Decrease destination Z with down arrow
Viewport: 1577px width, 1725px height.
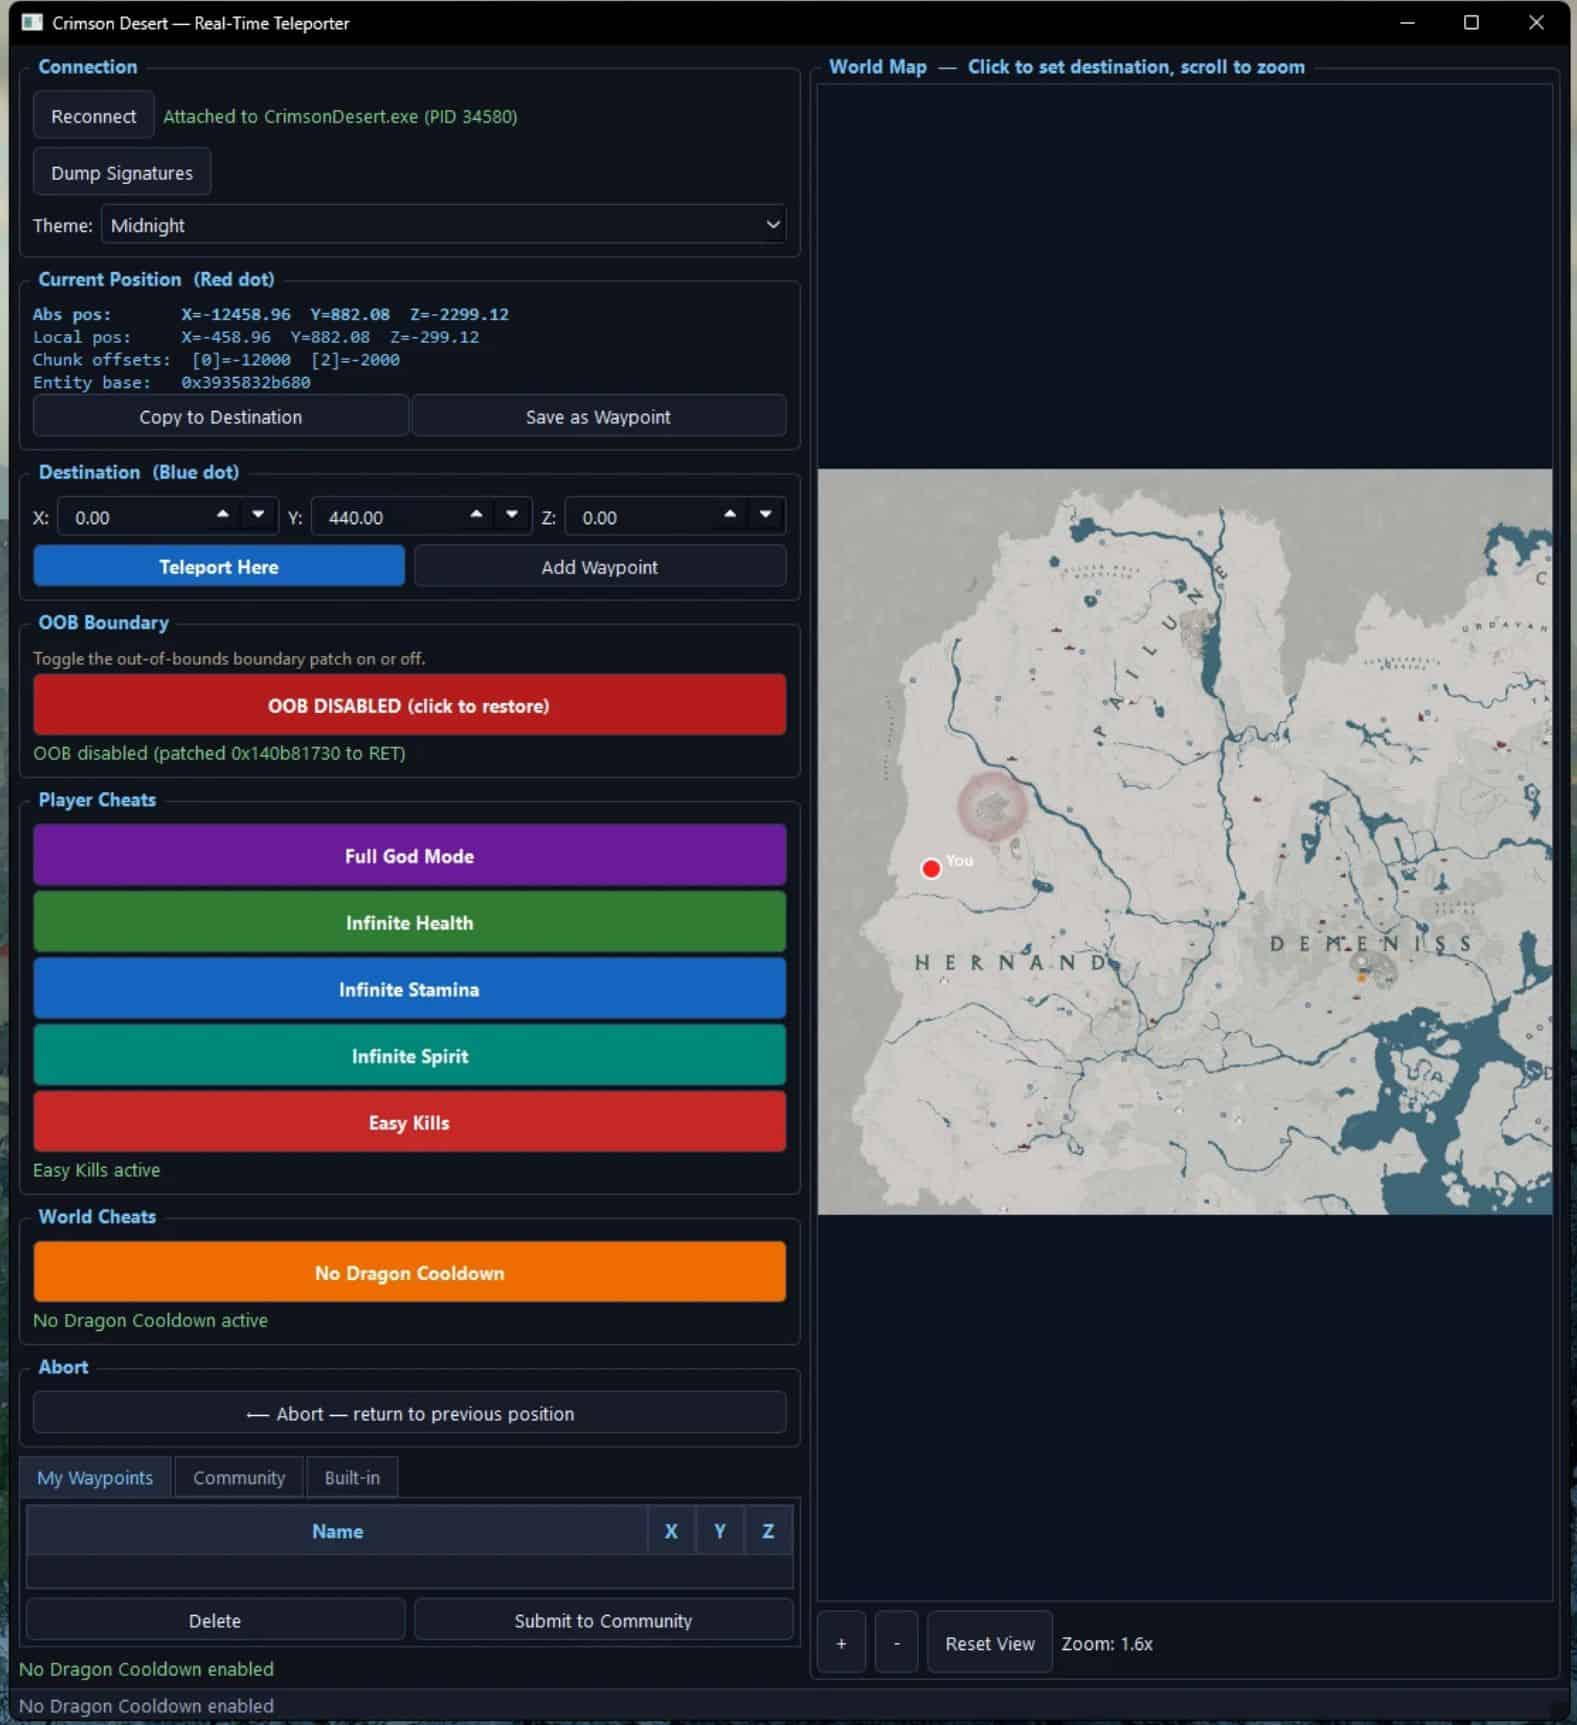pos(765,515)
